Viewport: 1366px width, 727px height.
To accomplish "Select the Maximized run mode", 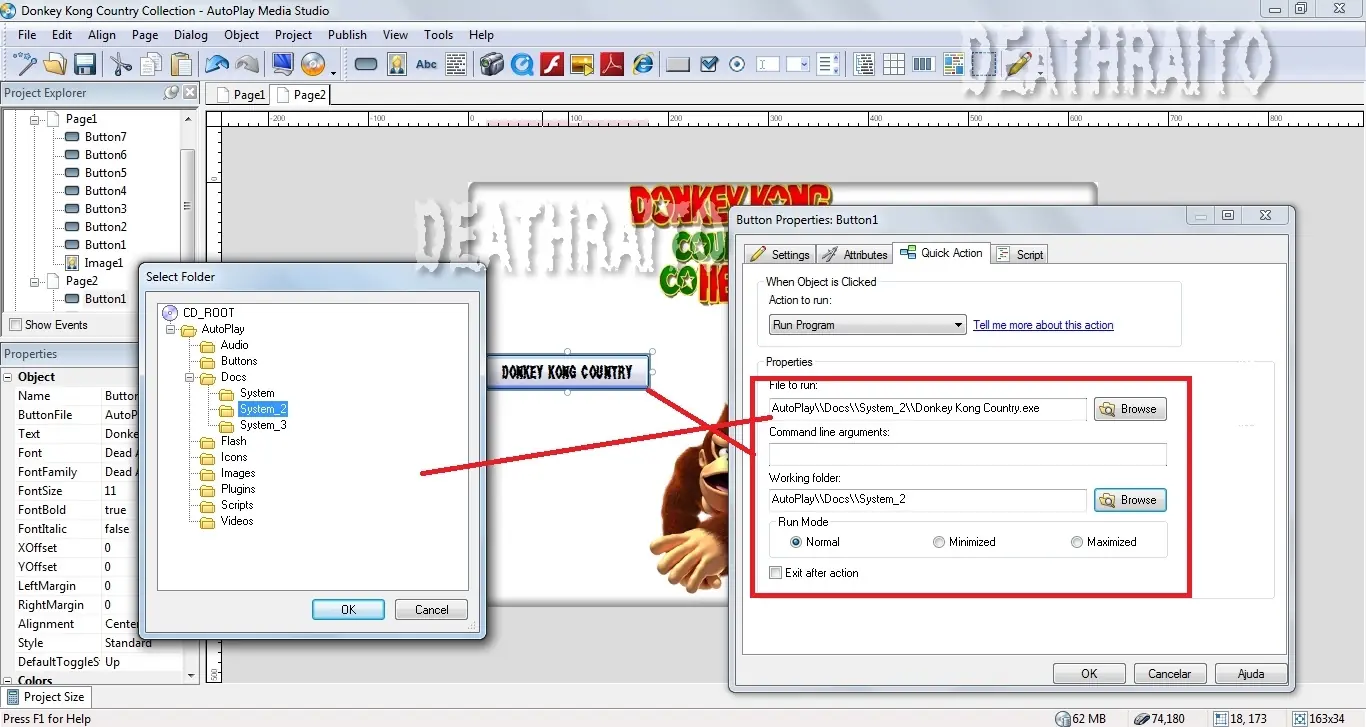I will tap(1077, 542).
